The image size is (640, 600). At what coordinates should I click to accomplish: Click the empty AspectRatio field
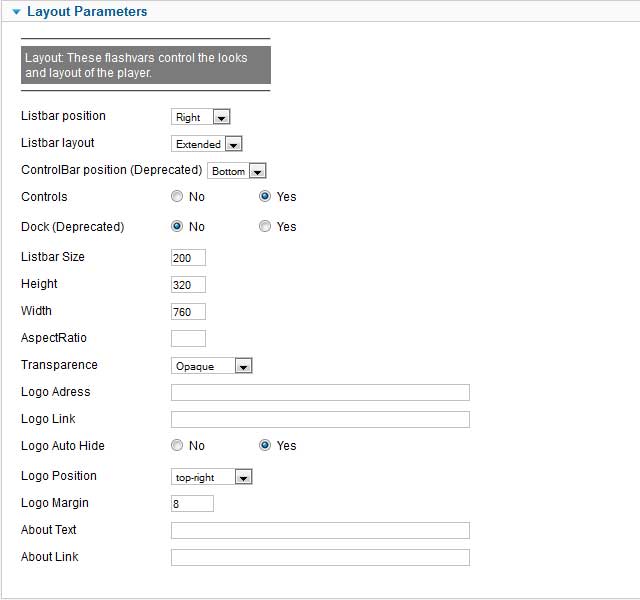click(188, 338)
